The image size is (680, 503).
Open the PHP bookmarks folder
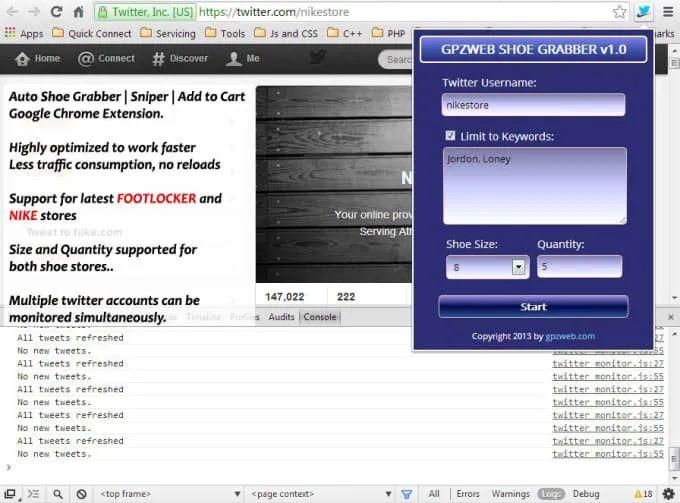point(389,33)
